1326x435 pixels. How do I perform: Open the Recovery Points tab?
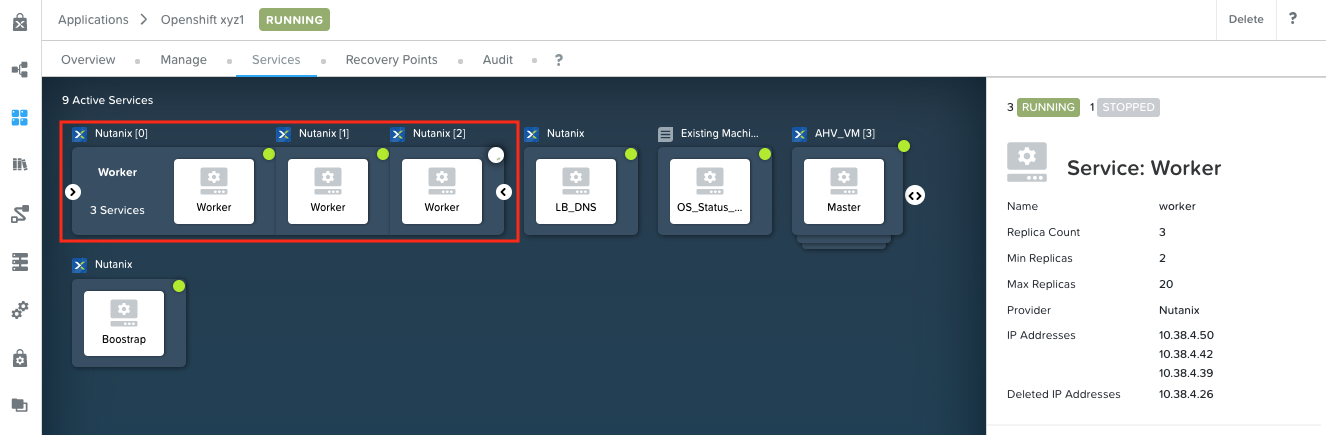391,60
